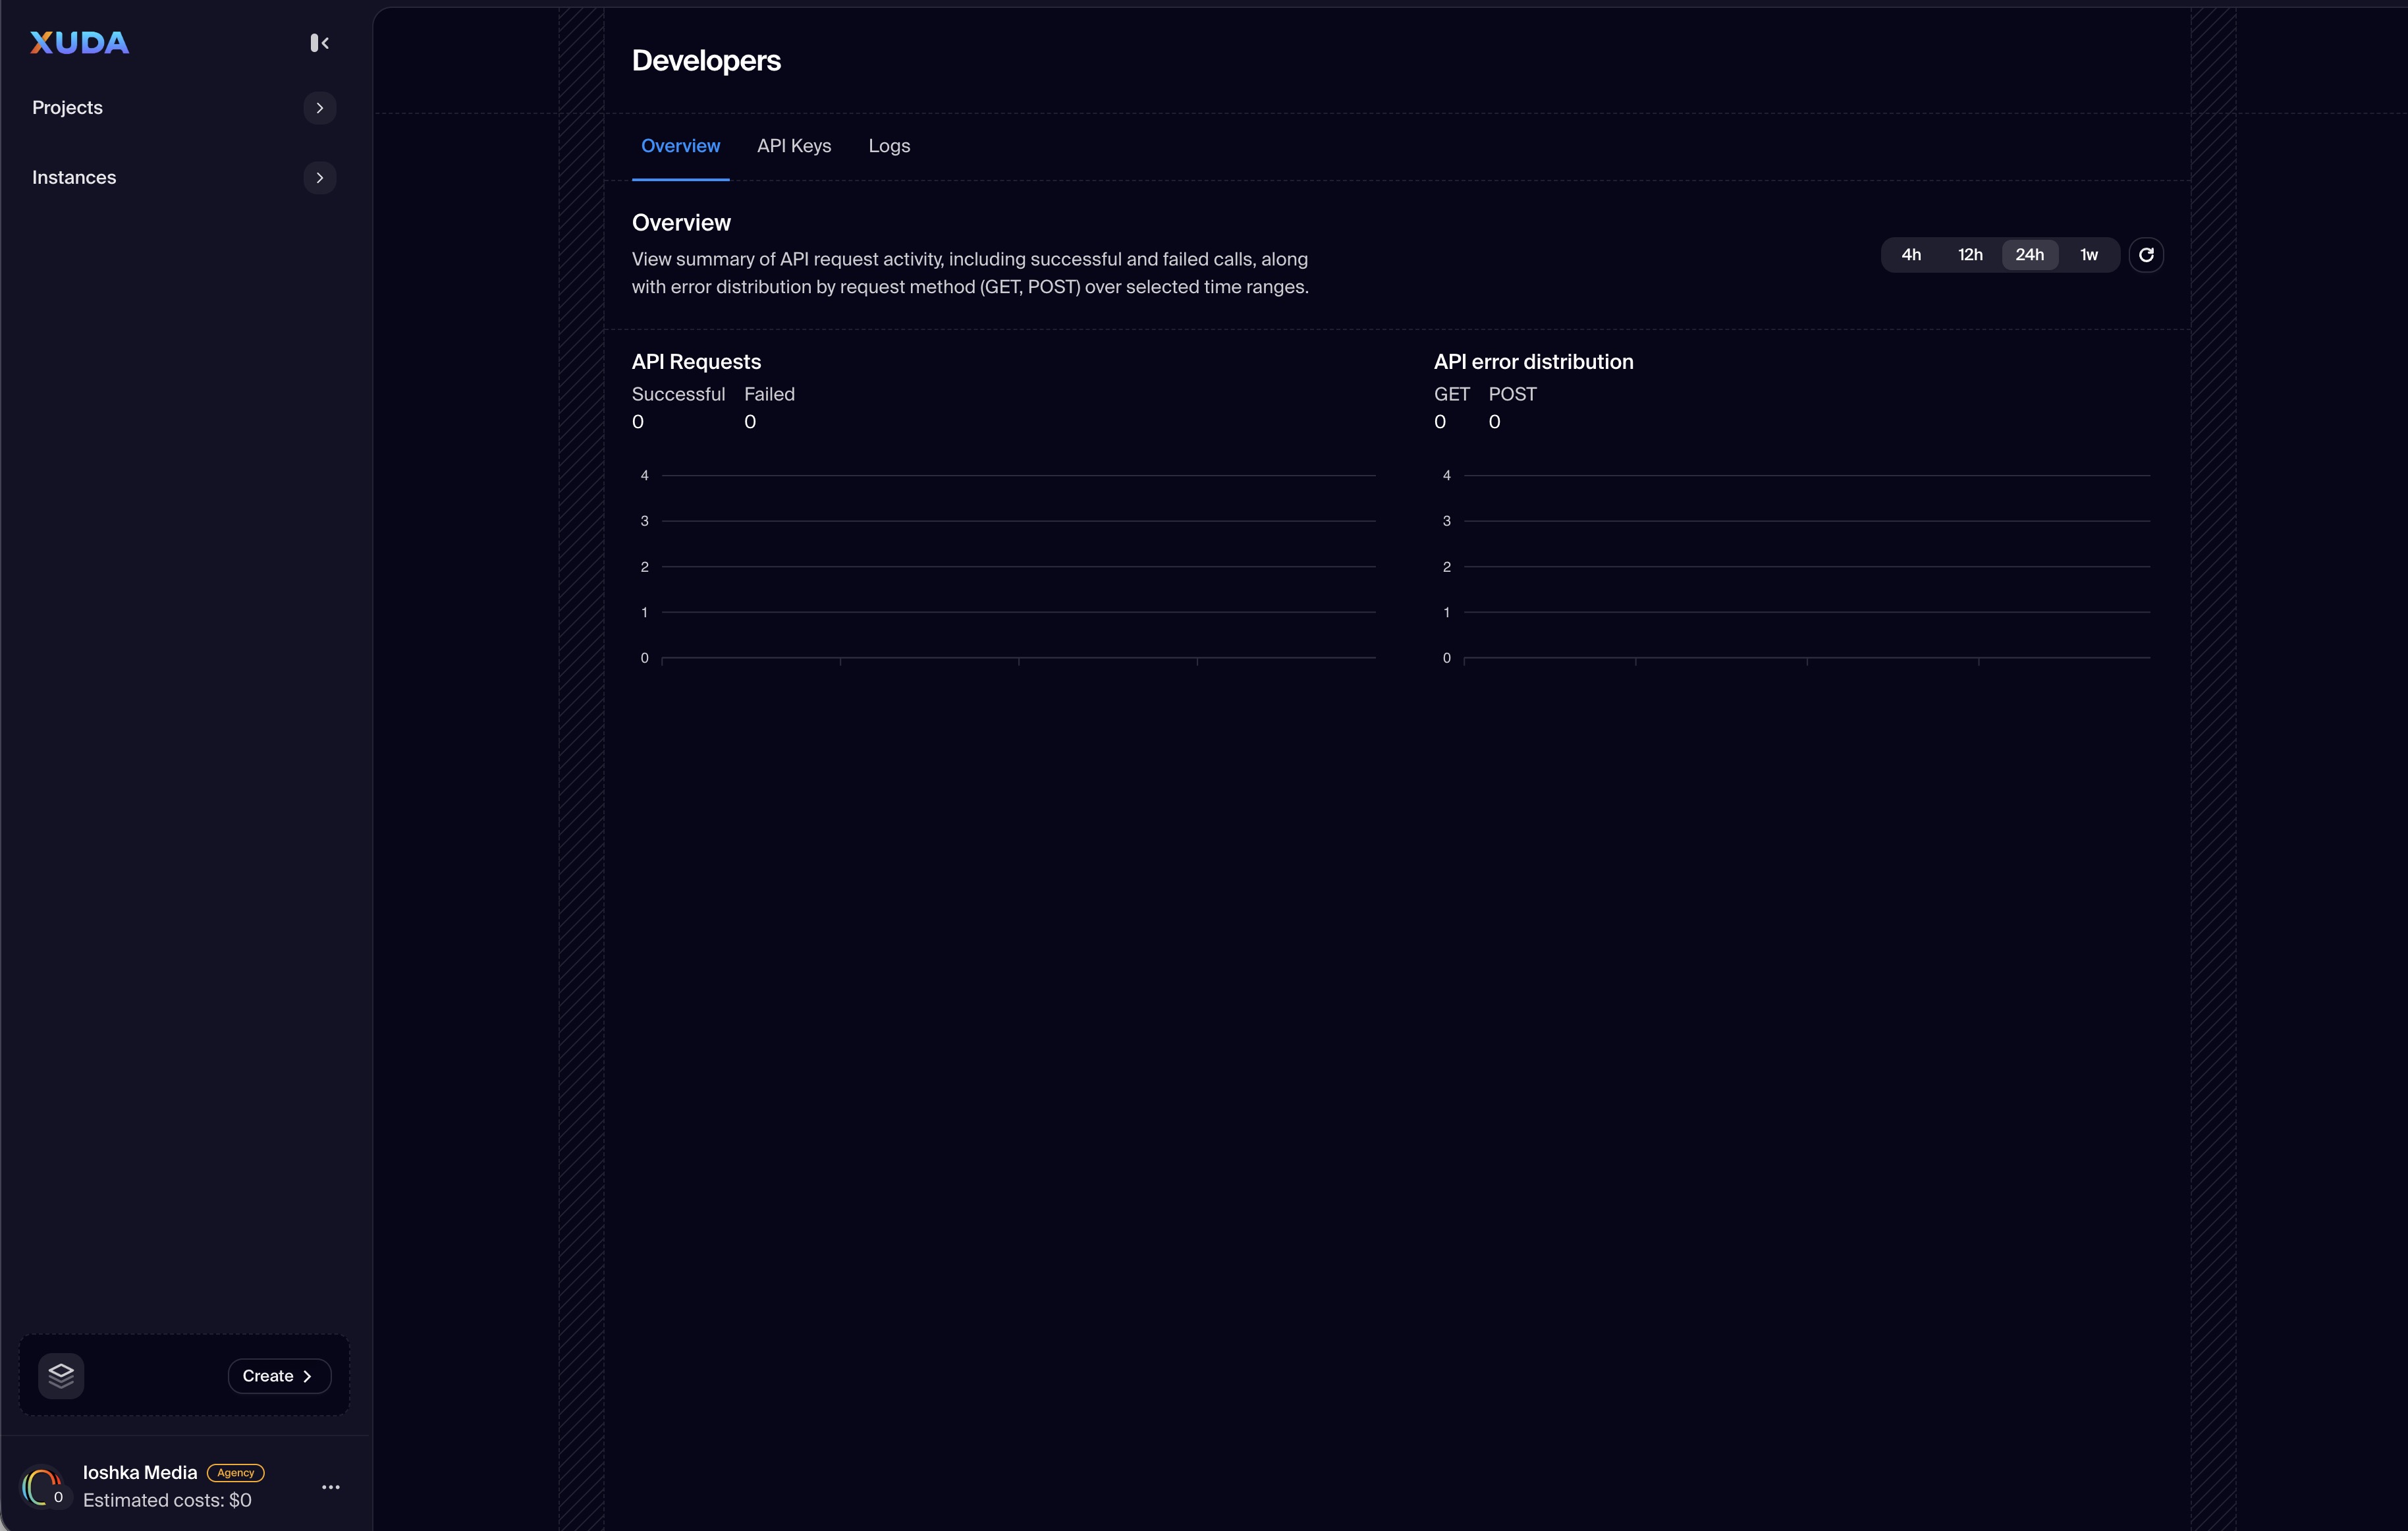This screenshot has height=1531, width=2408.
Task: Open the Create button menu
Action: [278, 1376]
